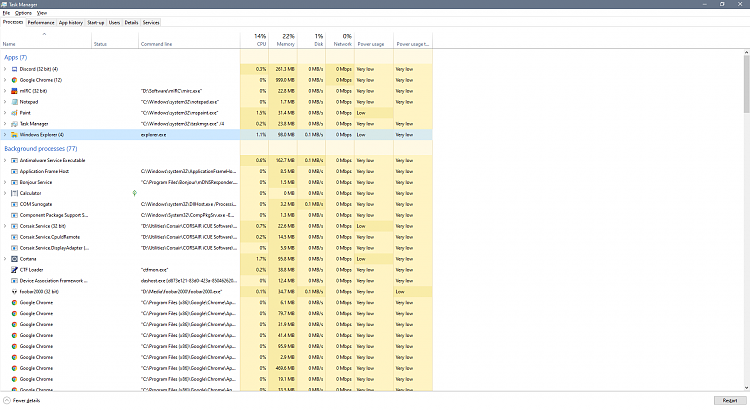Expand the Calculator process entry
The height and width of the screenshot is (410, 750).
point(5,193)
